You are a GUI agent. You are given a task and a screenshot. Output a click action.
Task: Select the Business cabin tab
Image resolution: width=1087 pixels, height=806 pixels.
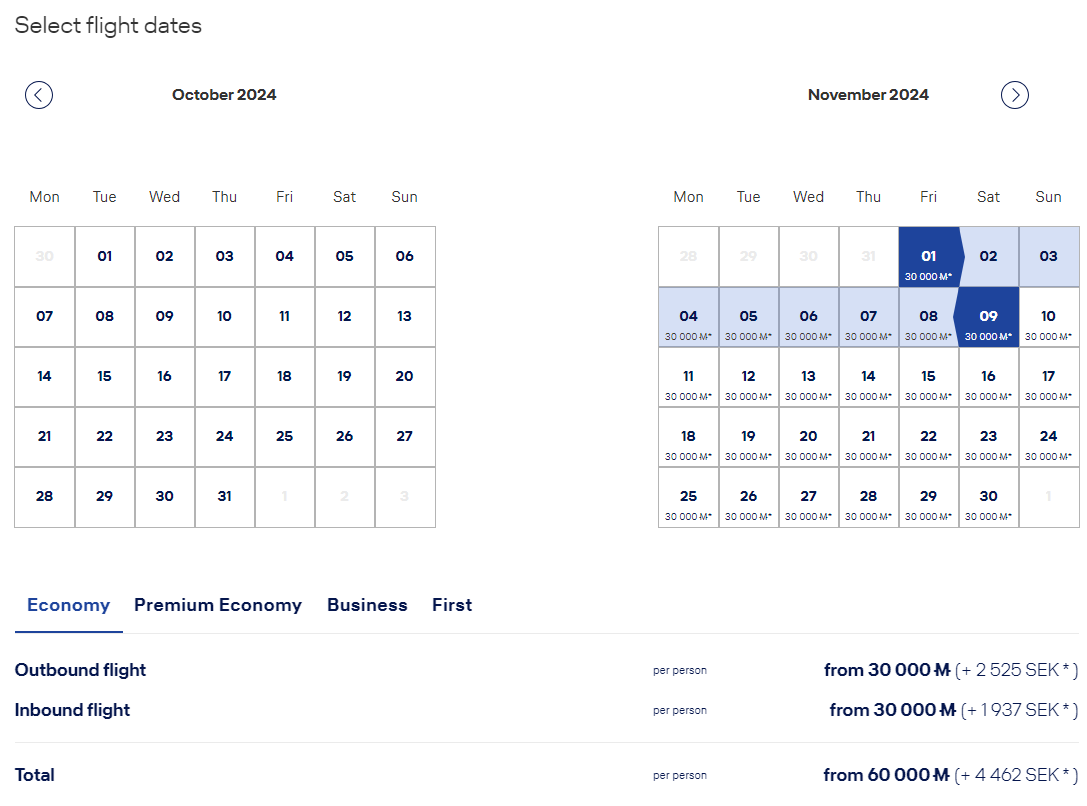(x=367, y=605)
